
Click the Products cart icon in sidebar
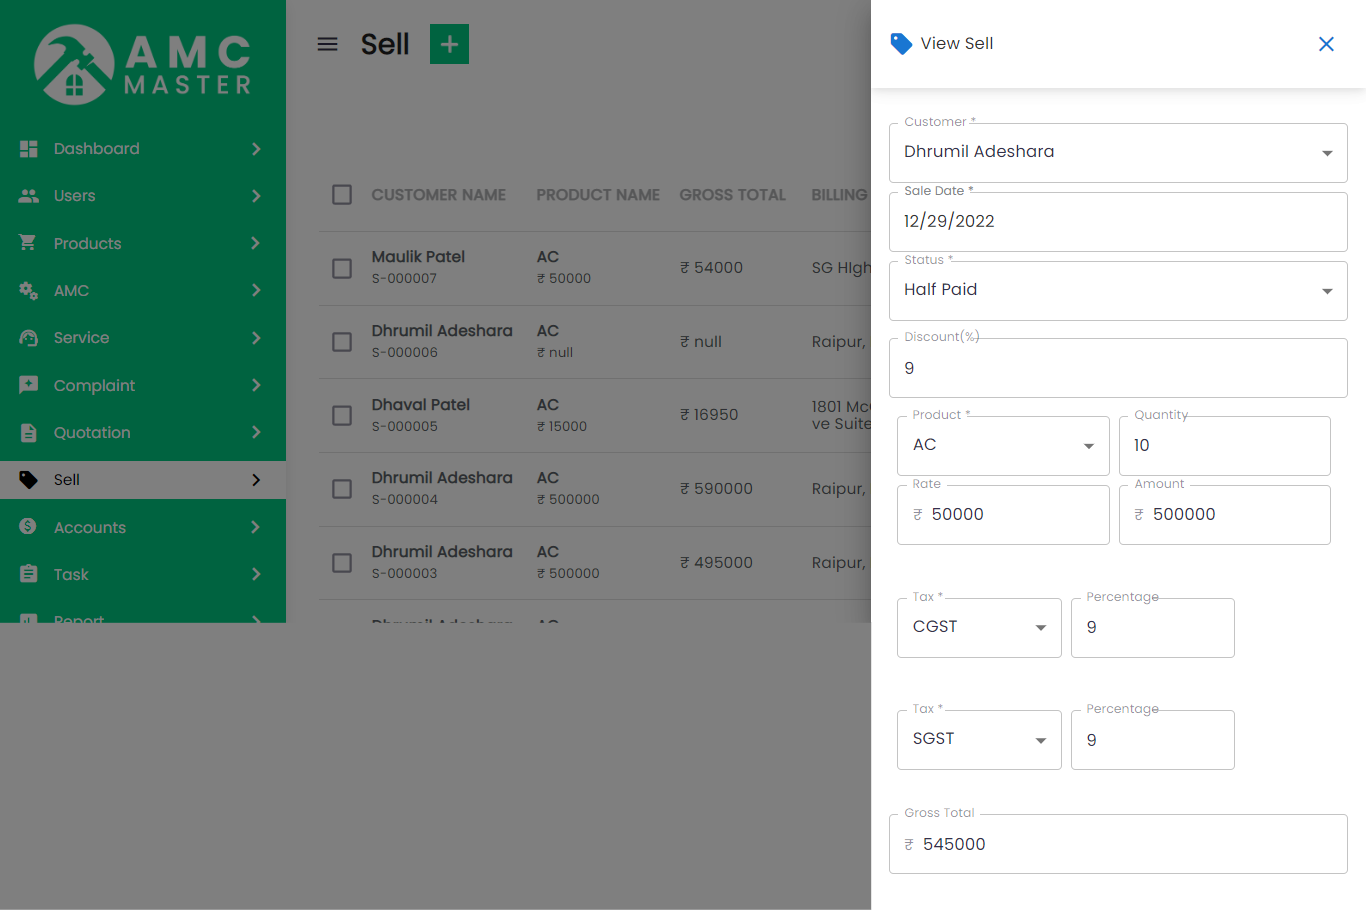(x=29, y=243)
